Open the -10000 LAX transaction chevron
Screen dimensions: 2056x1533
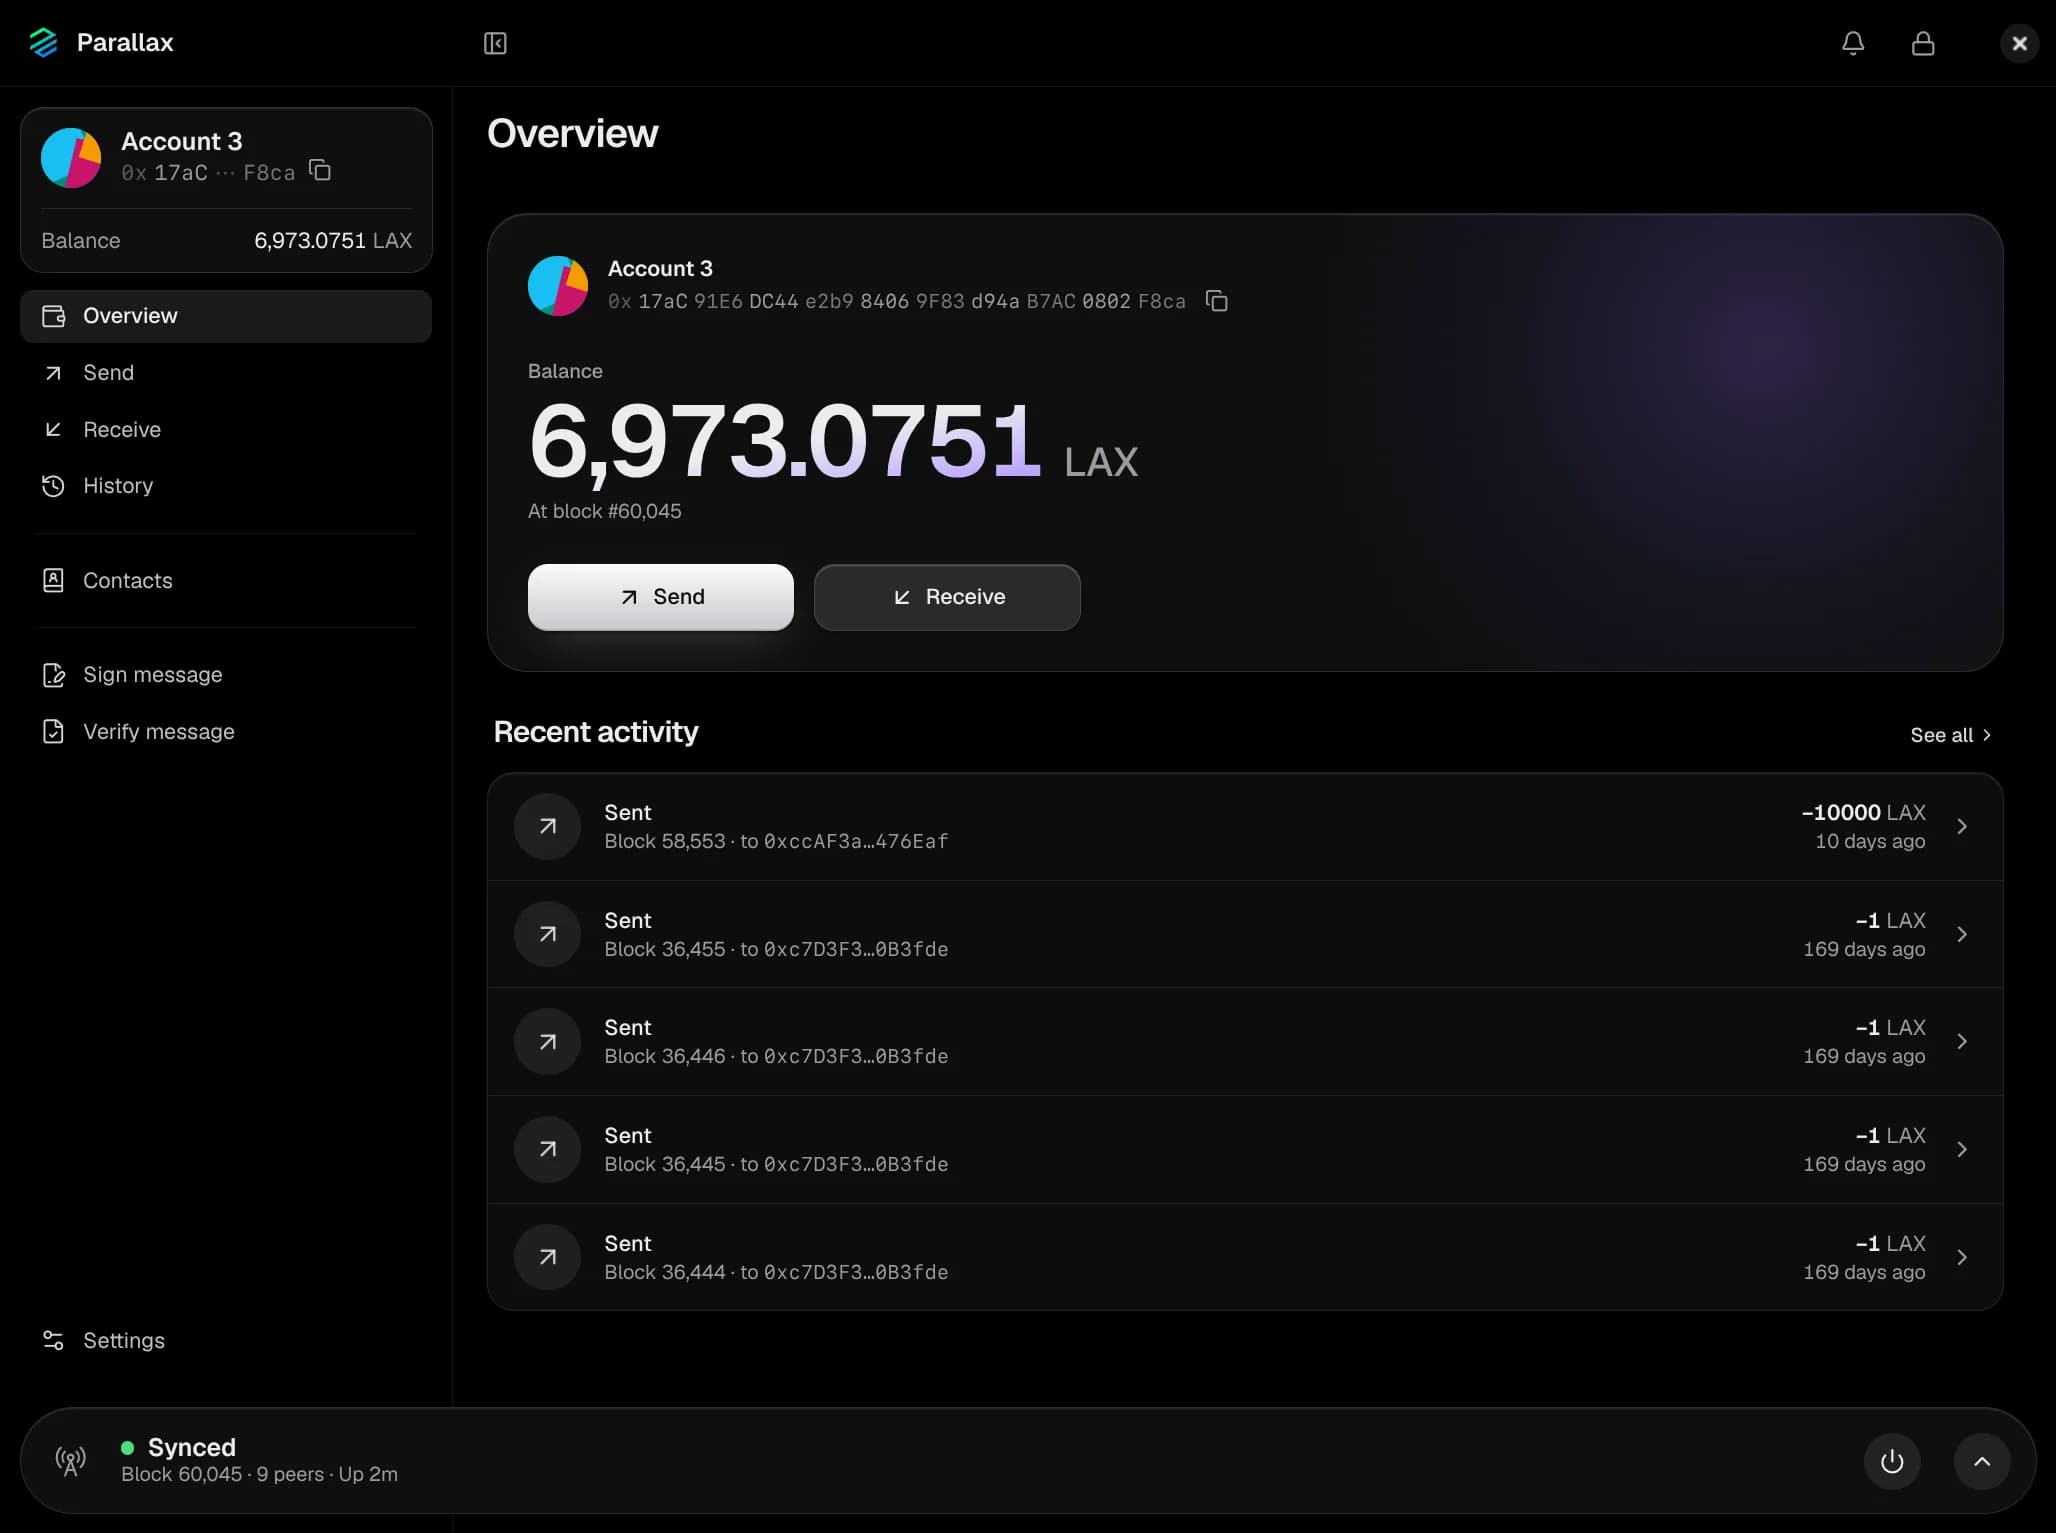coord(1962,826)
